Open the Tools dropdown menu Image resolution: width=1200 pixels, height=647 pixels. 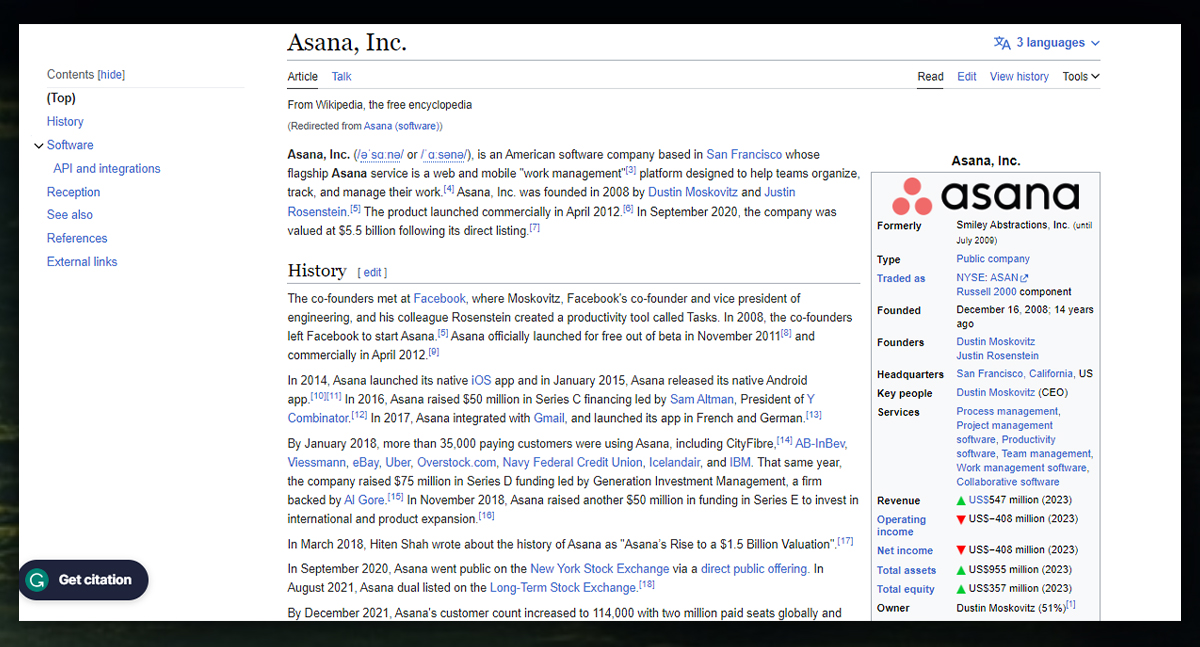pos(1081,76)
